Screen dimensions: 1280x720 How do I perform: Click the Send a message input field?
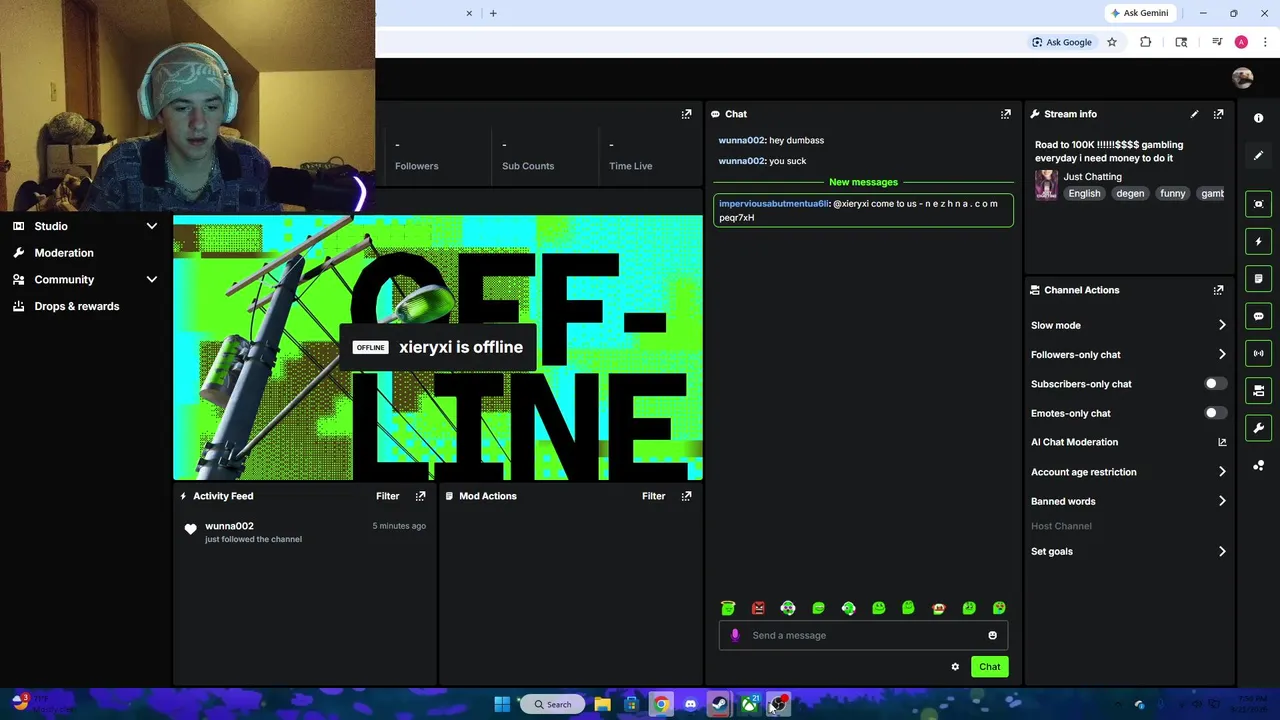(863, 635)
